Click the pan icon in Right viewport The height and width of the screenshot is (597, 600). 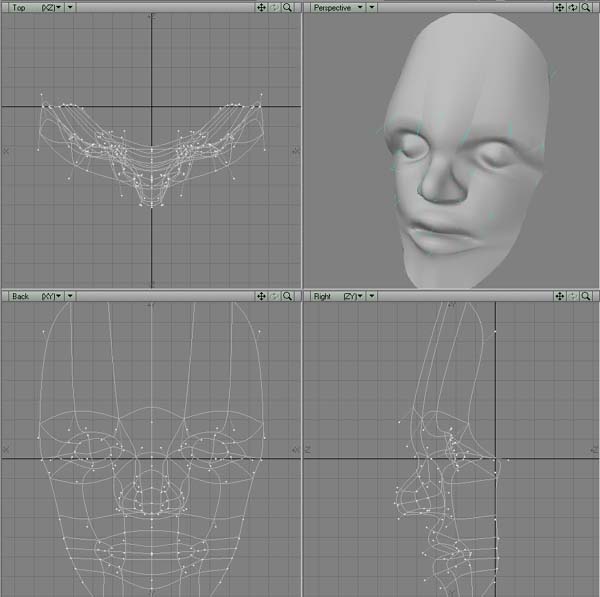[560, 296]
